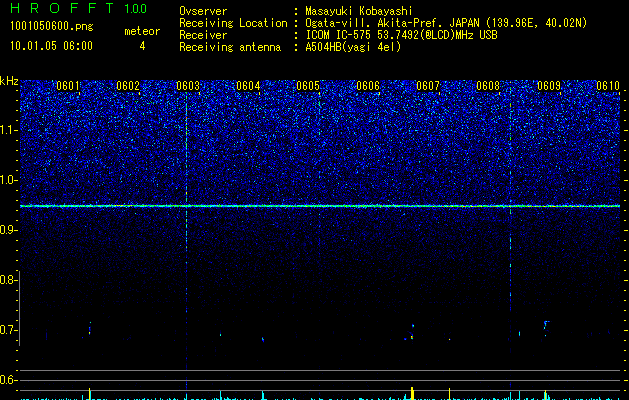
Task: Click the Ovserver label
Action: [203, 11]
